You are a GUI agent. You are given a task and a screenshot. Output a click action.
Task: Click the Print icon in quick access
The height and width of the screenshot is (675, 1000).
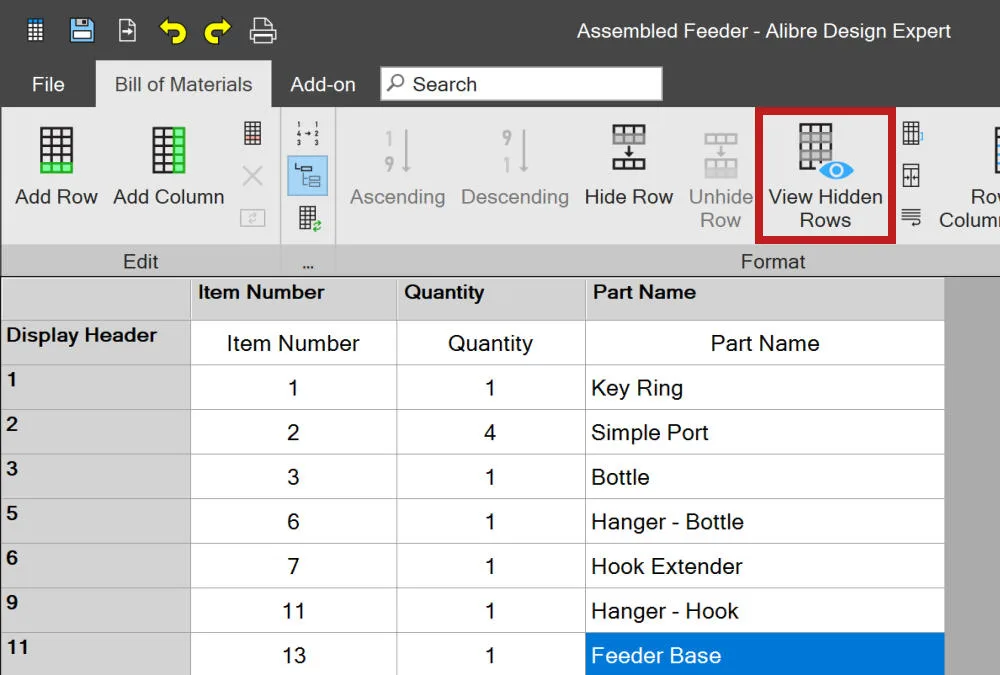[263, 31]
